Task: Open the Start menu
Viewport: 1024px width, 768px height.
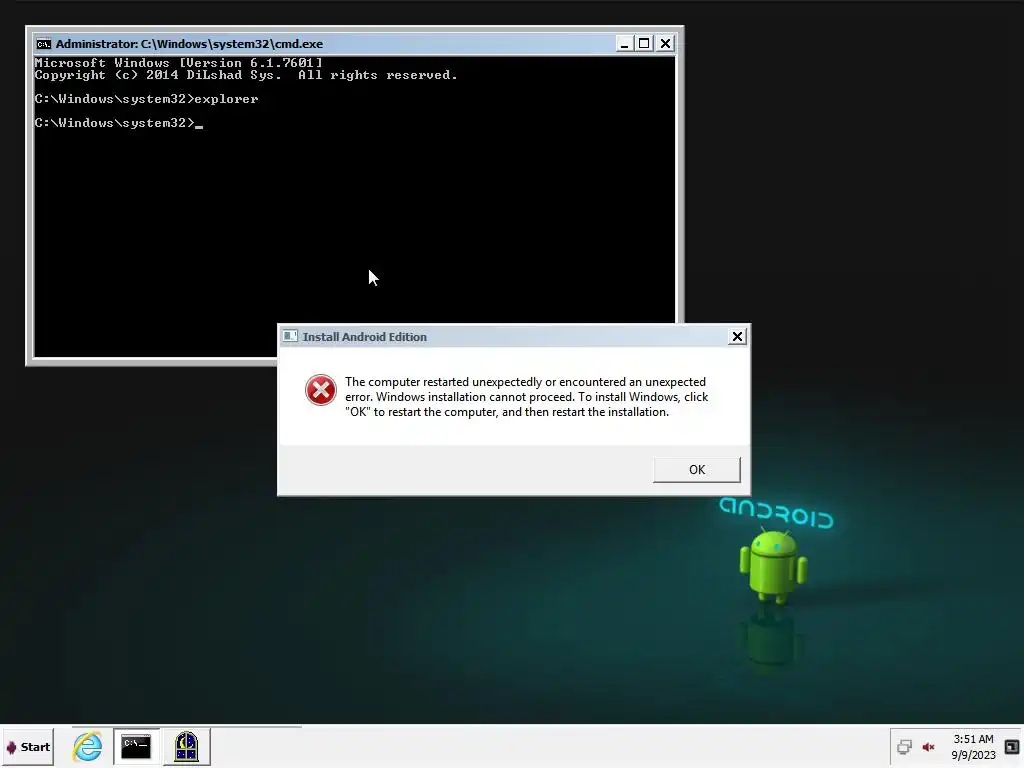Action: click(28, 747)
